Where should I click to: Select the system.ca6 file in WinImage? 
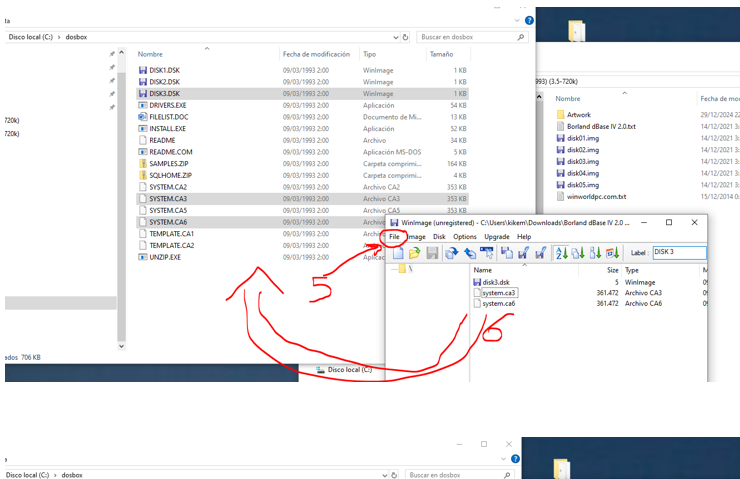point(499,303)
